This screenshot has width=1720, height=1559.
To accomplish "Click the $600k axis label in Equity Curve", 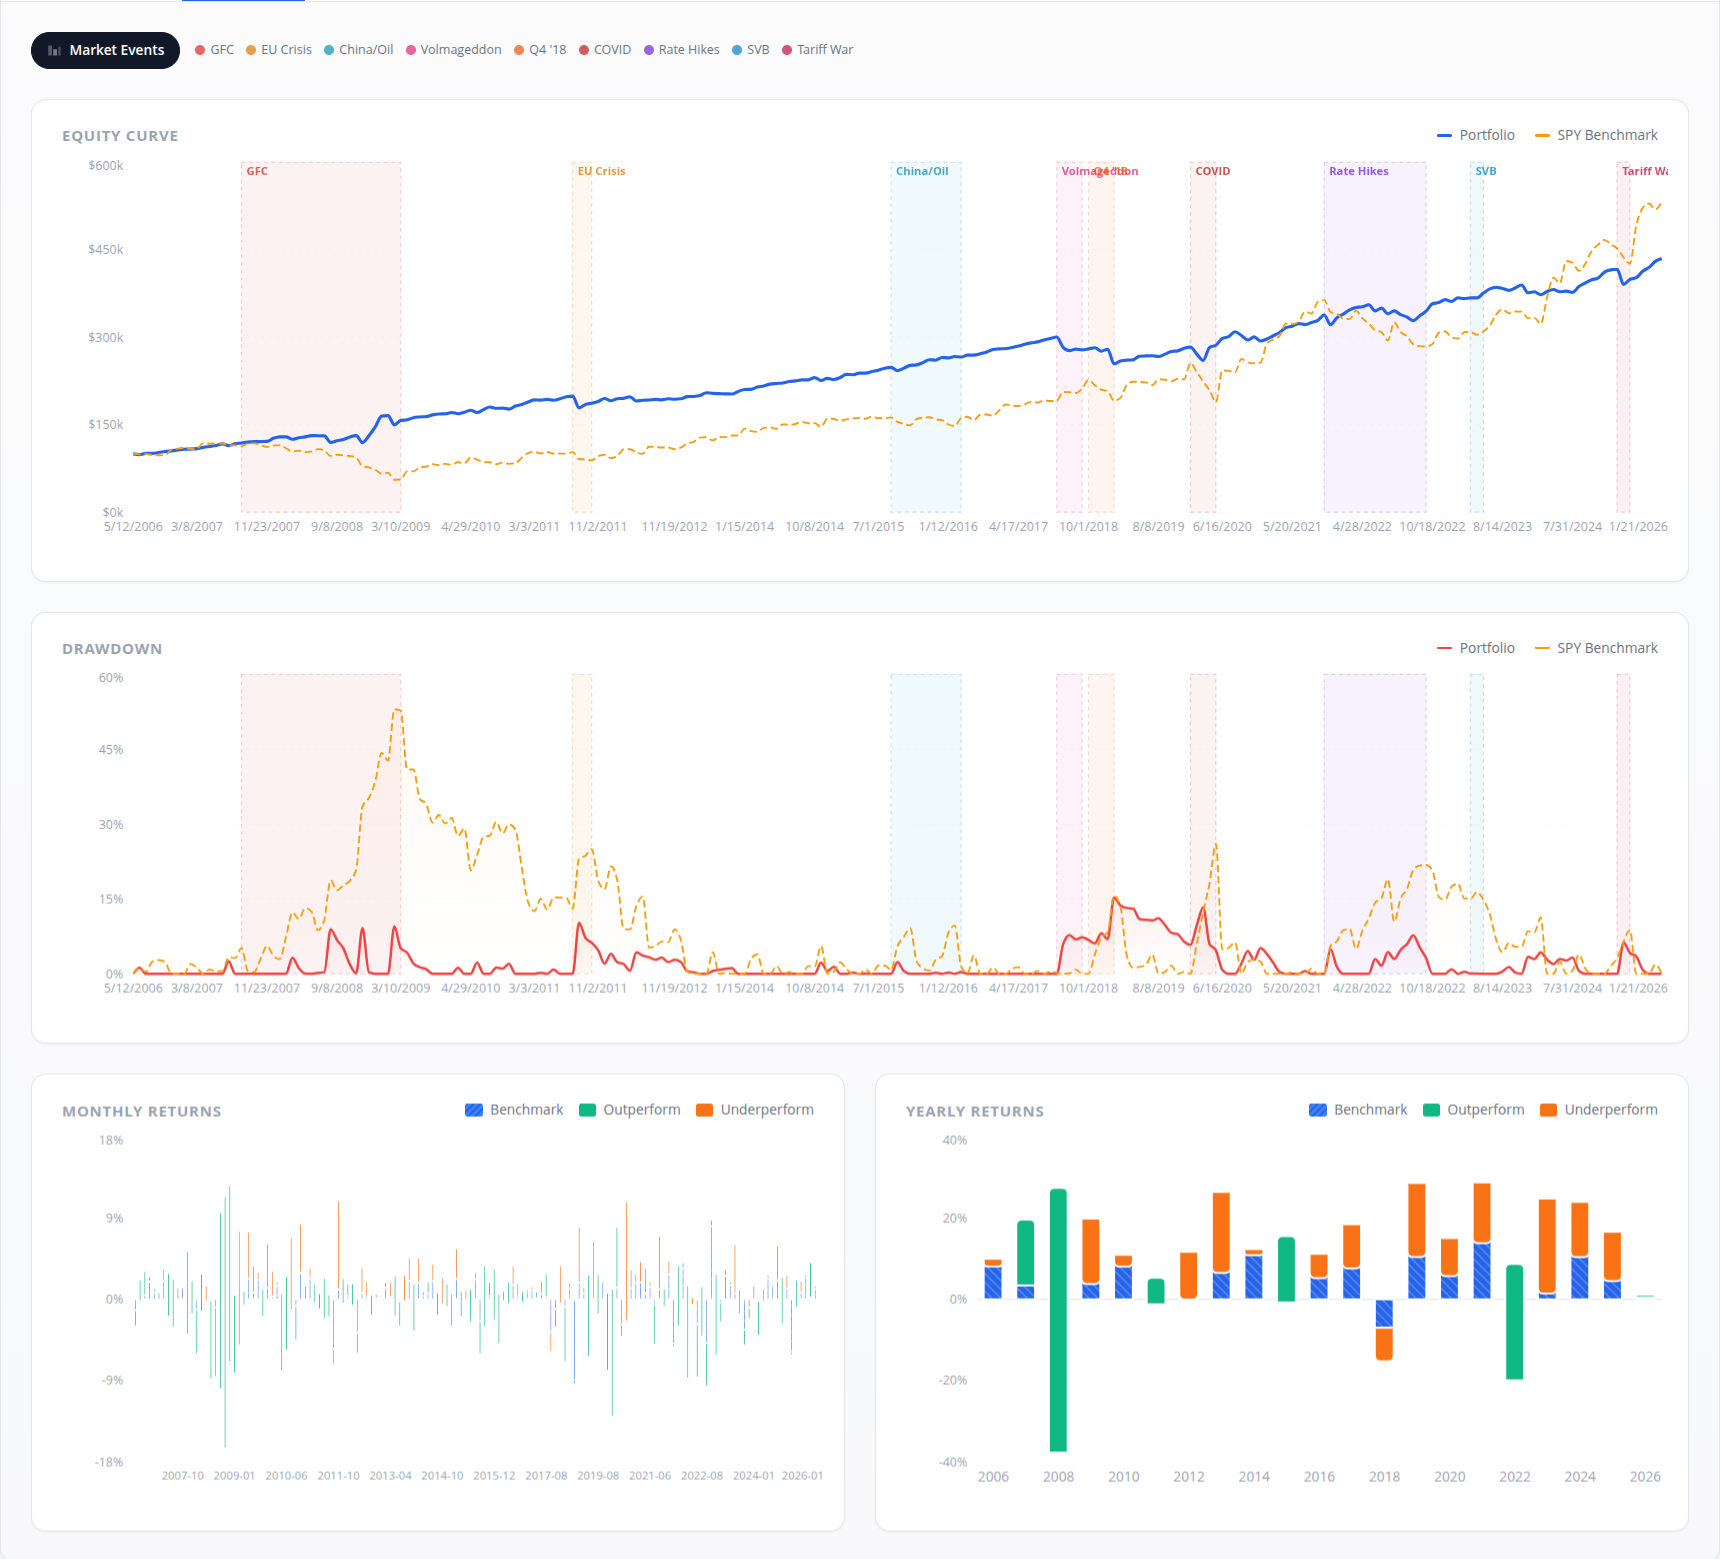I will click(x=106, y=166).
